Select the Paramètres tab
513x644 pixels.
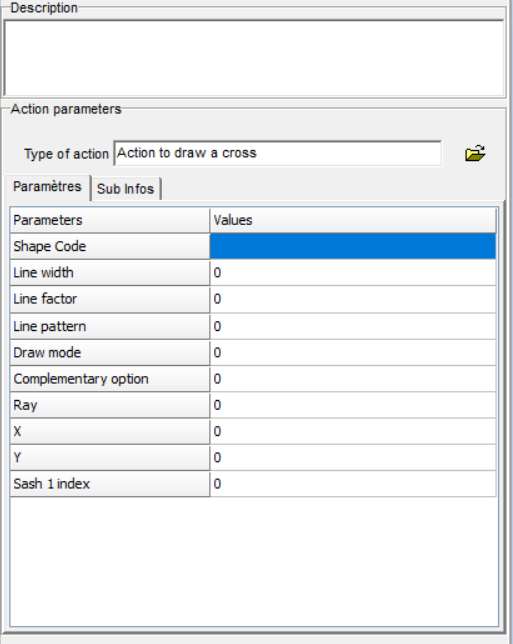[47, 187]
